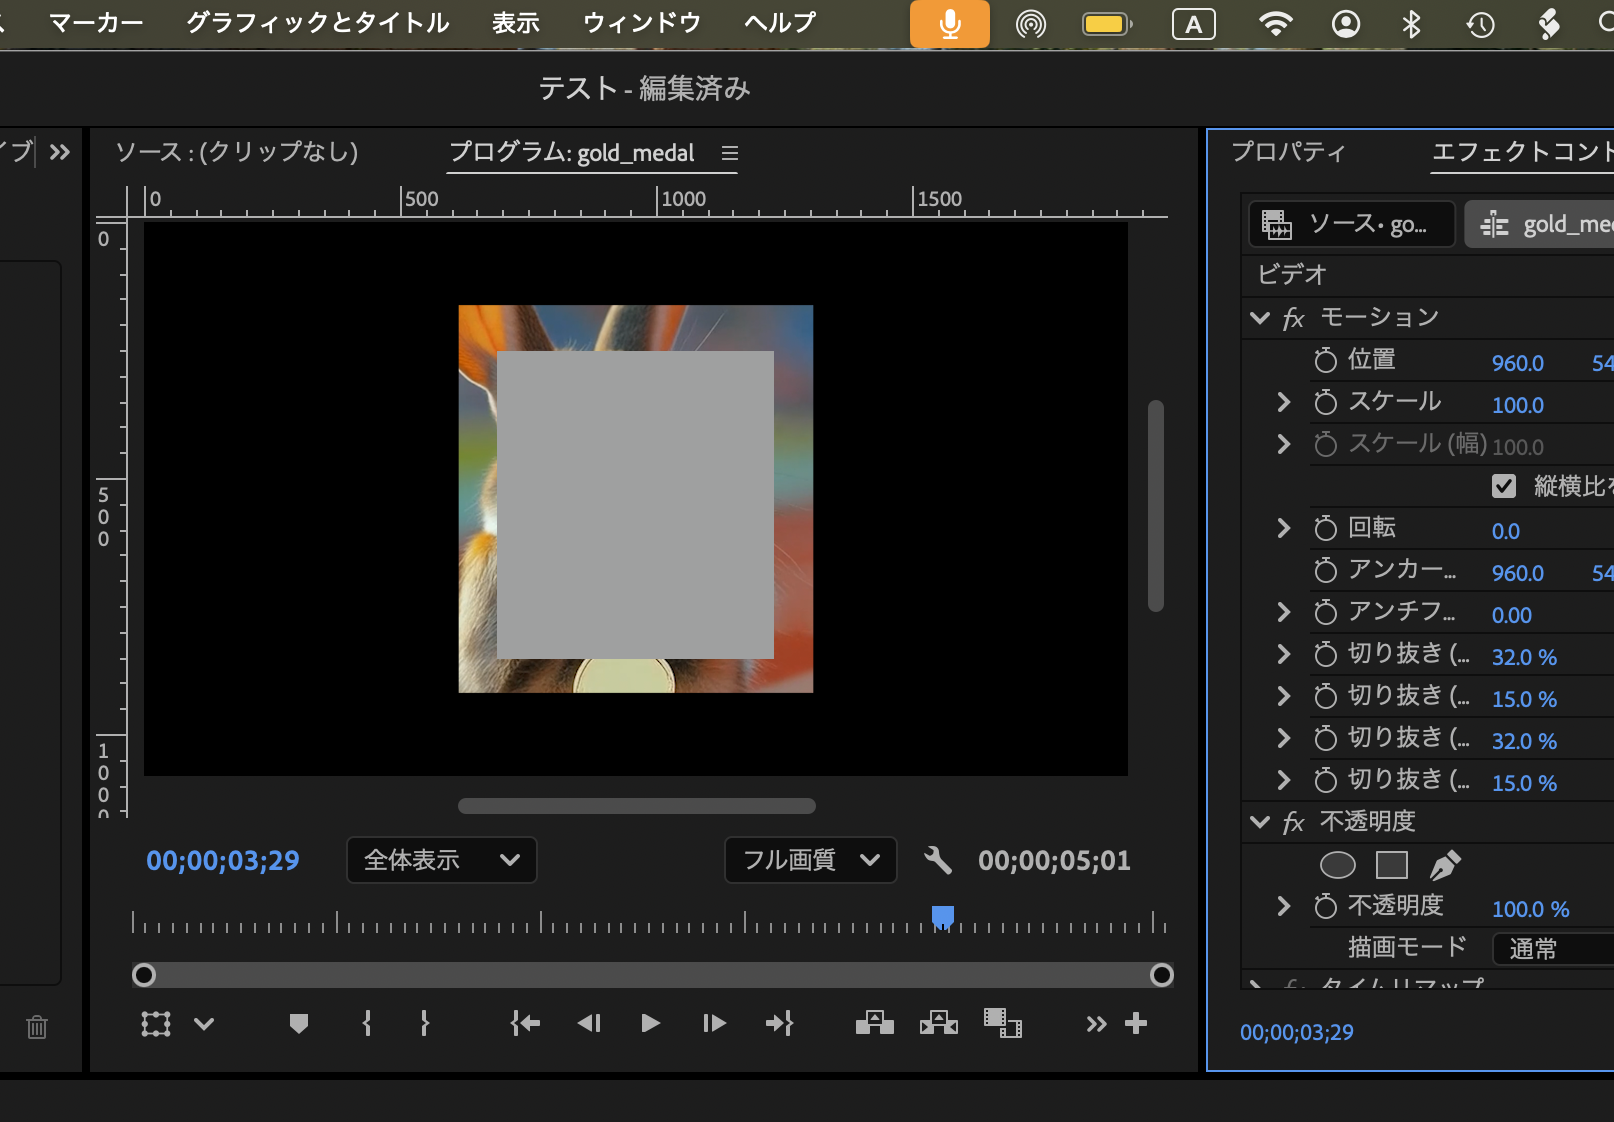Click the Export Frame icon
1614x1122 pixels.
1002,1023
